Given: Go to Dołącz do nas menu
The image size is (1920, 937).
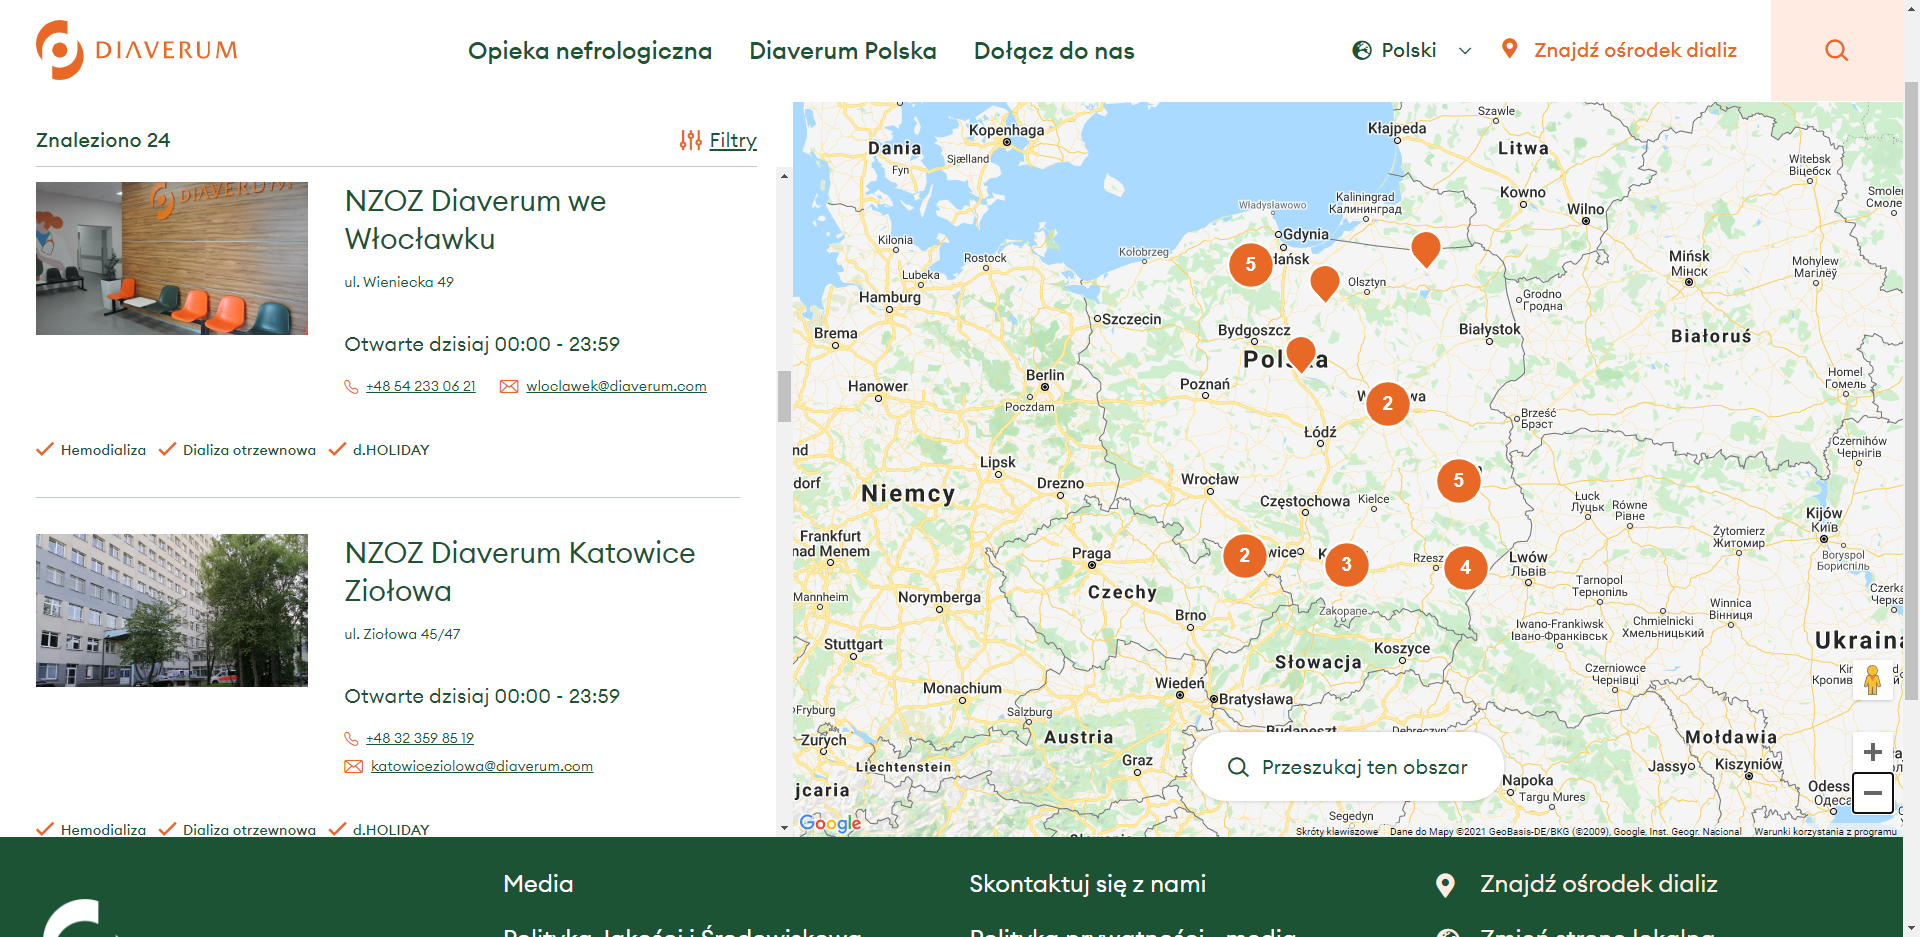Looking at the screenshot, I should [x=1054, y=51].
